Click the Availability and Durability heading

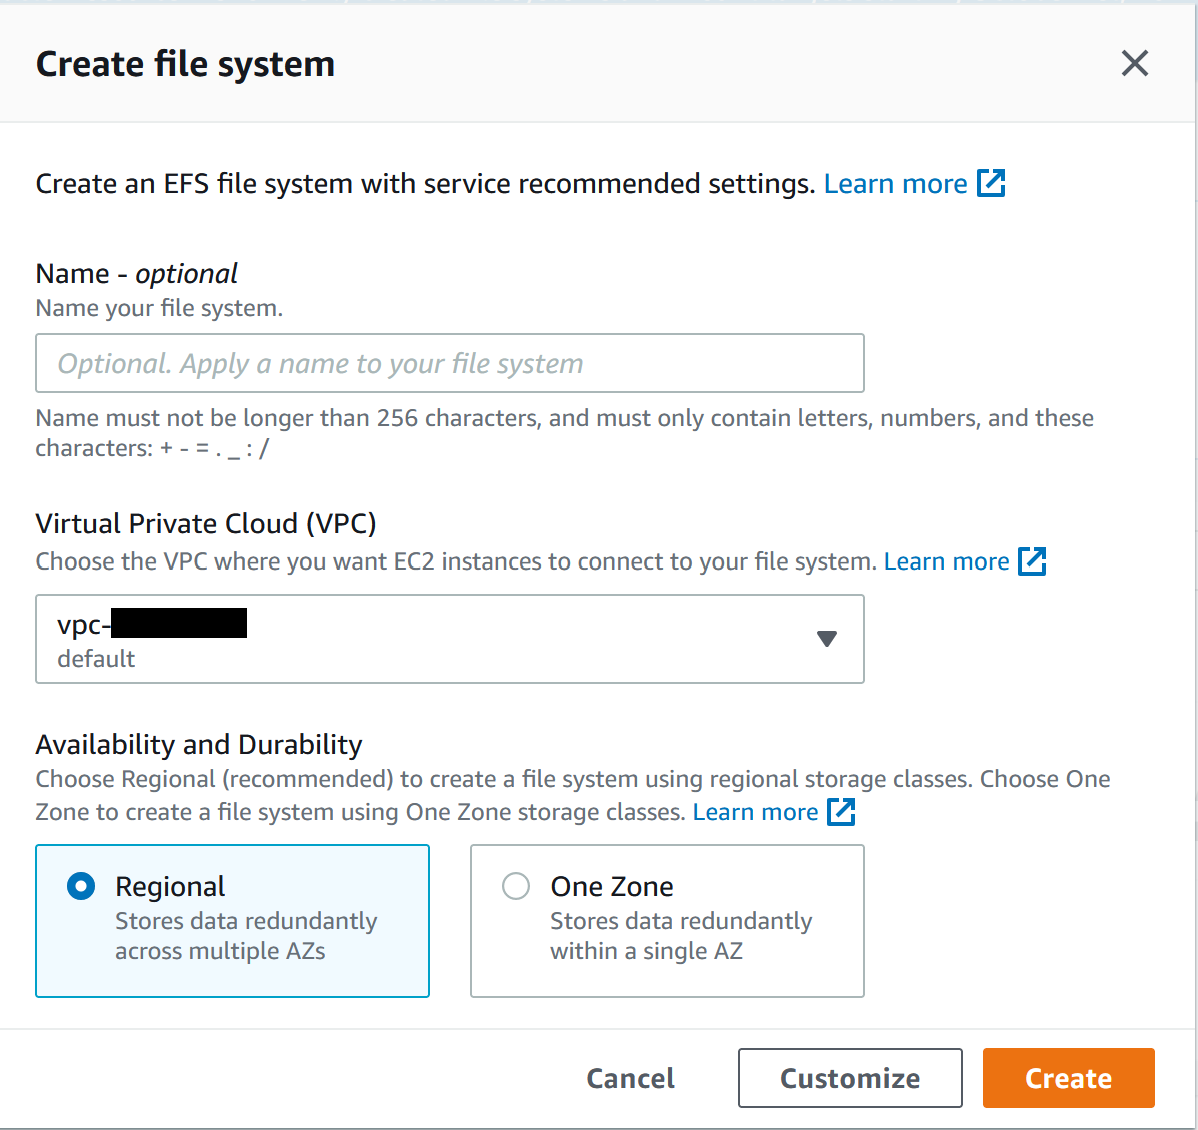(199, 744)
